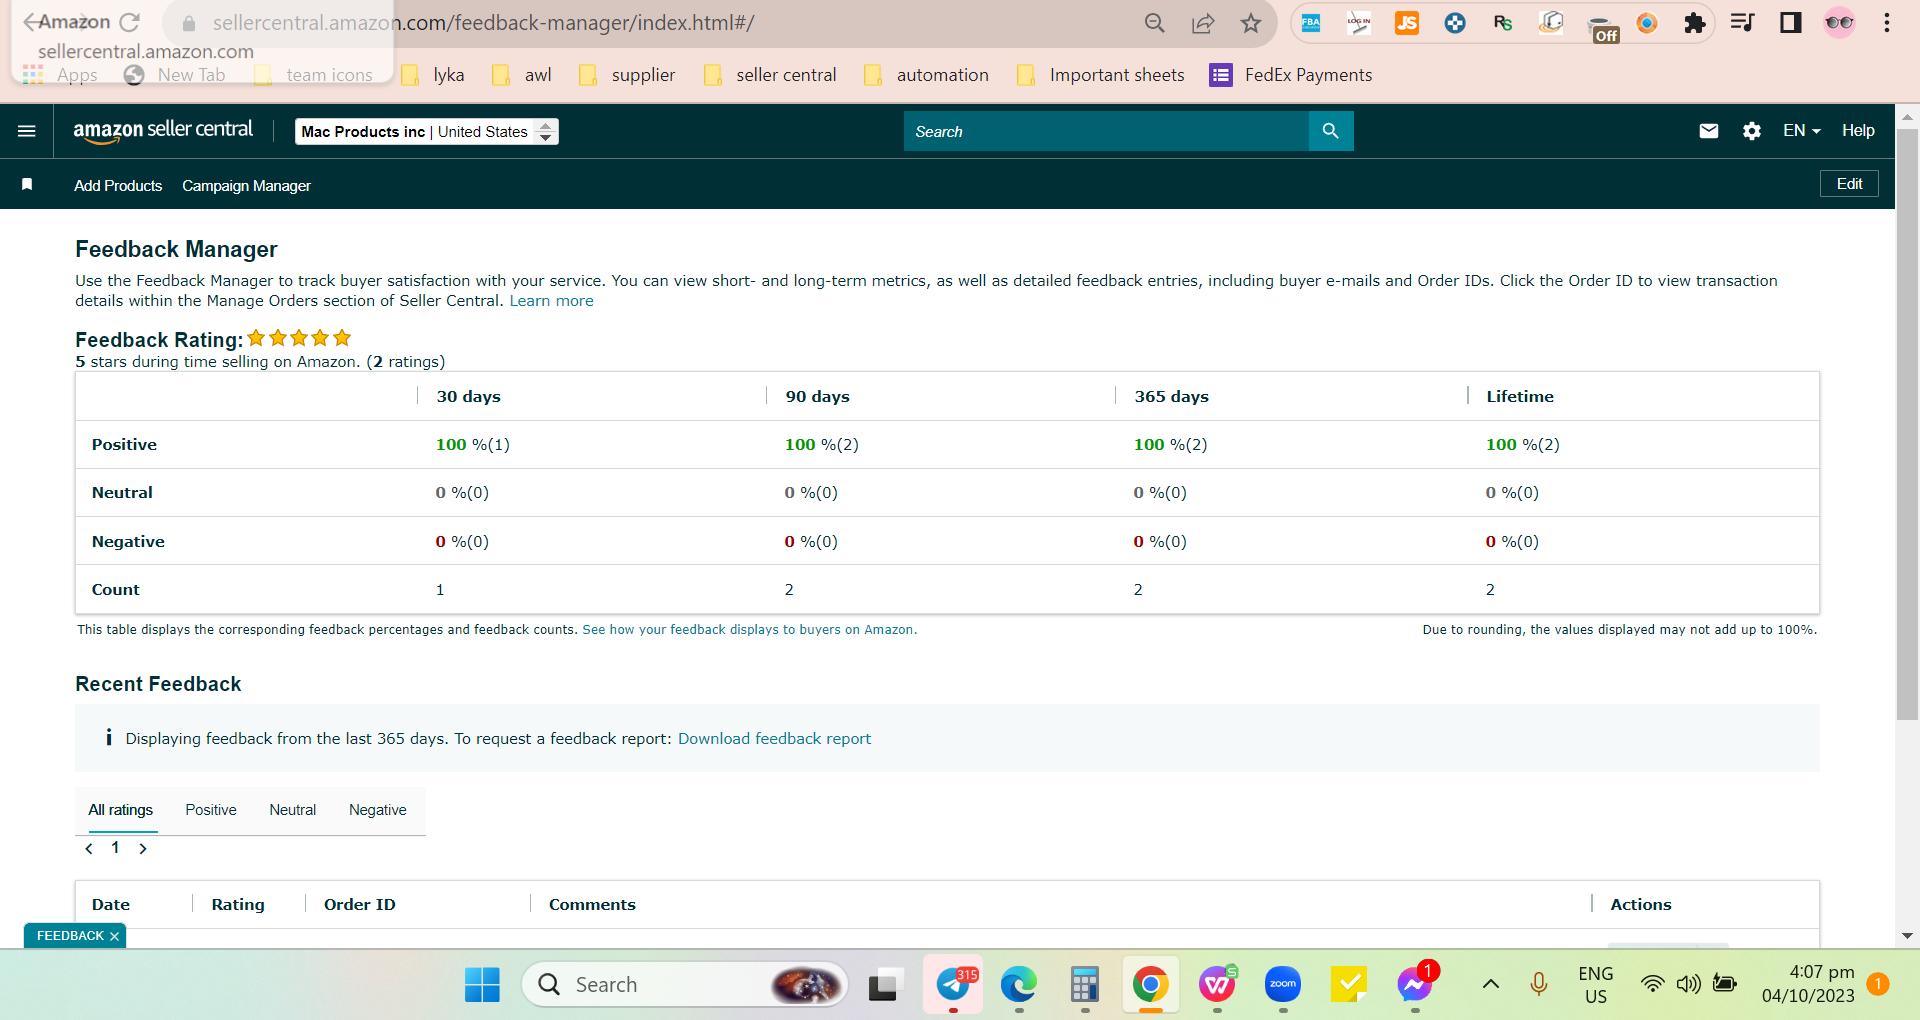Open the Add Products menu item
Screen dimensions: 1920x1020
[118, 186]
